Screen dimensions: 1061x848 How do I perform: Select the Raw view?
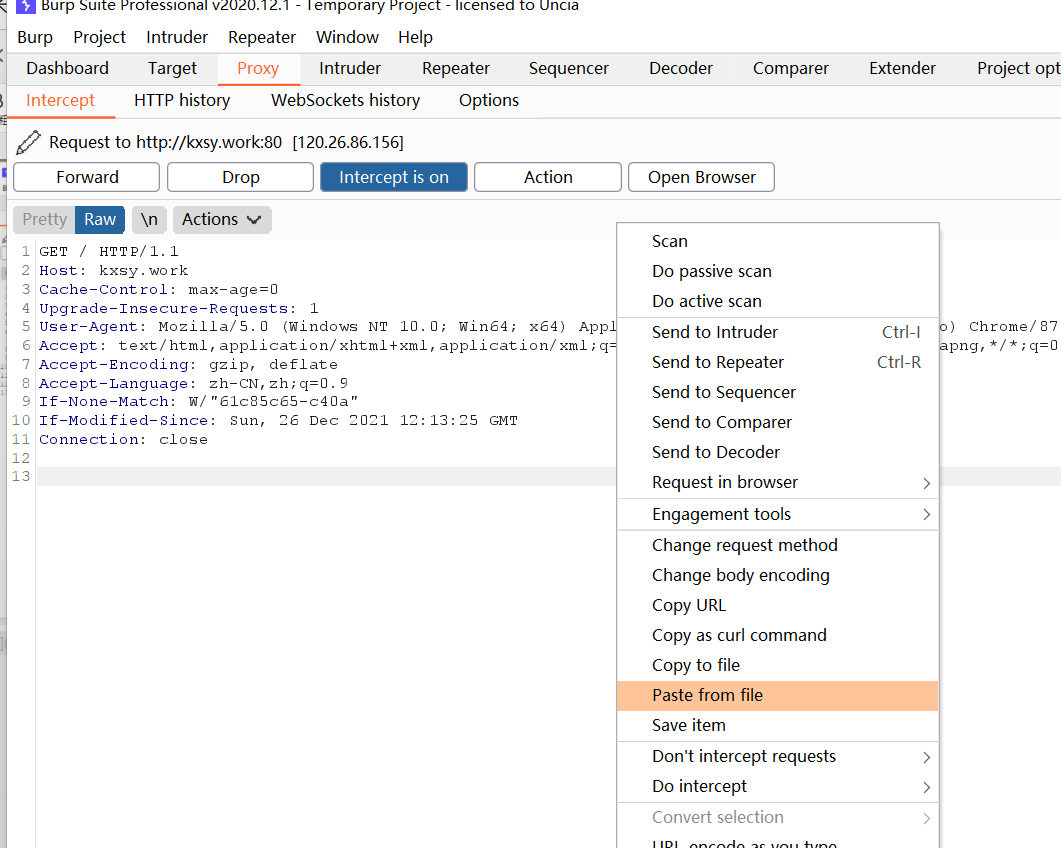pos(99,219)
